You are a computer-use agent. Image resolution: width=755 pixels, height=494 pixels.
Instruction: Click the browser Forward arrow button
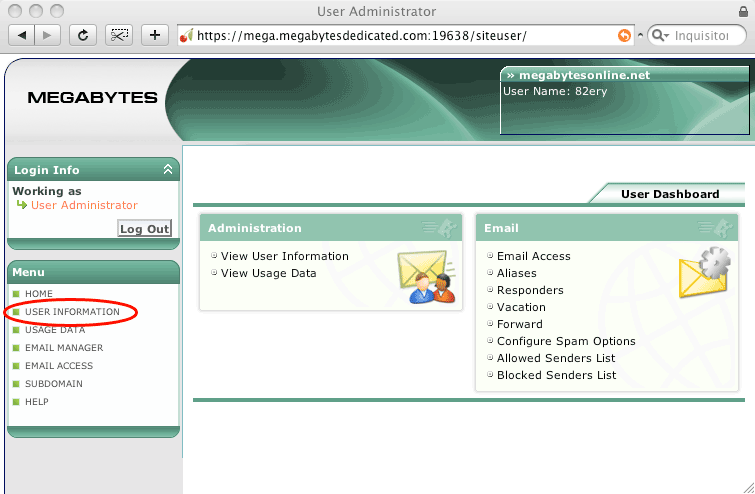coord(47,35)
